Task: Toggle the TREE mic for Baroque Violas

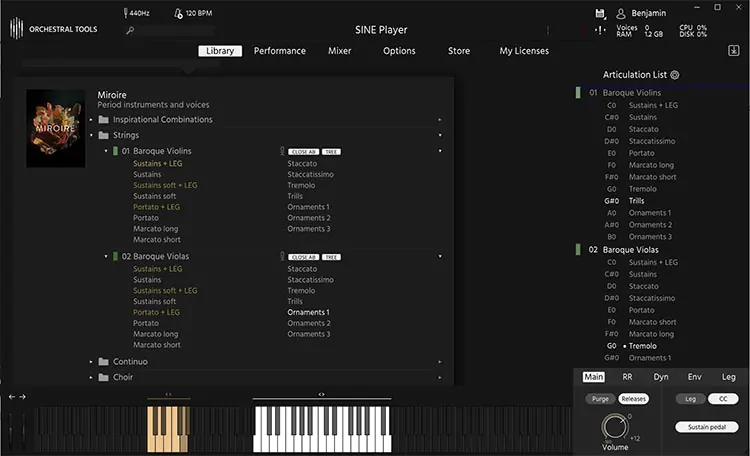Action: [331, 257]
